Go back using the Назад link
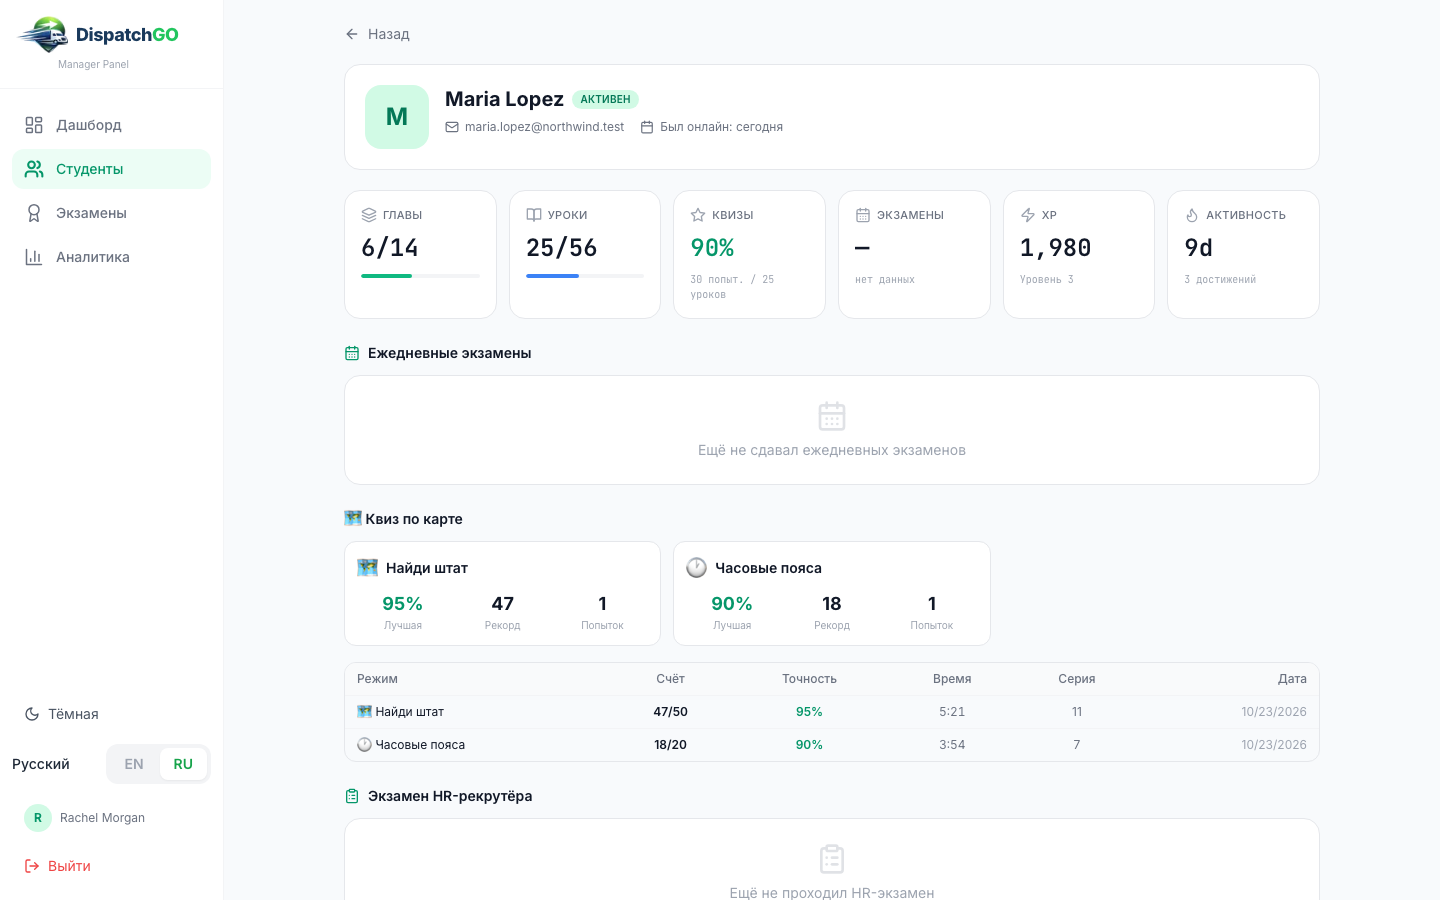This screenshot has width=1440, height=900. pyautogui.click(x=377, y=34)
